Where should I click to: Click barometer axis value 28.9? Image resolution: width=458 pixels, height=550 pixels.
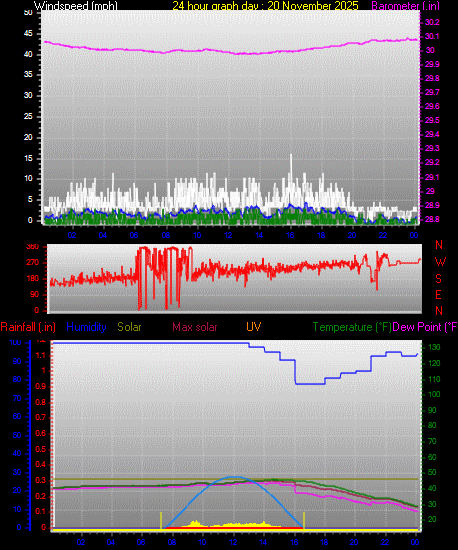(x=432, y=205)
